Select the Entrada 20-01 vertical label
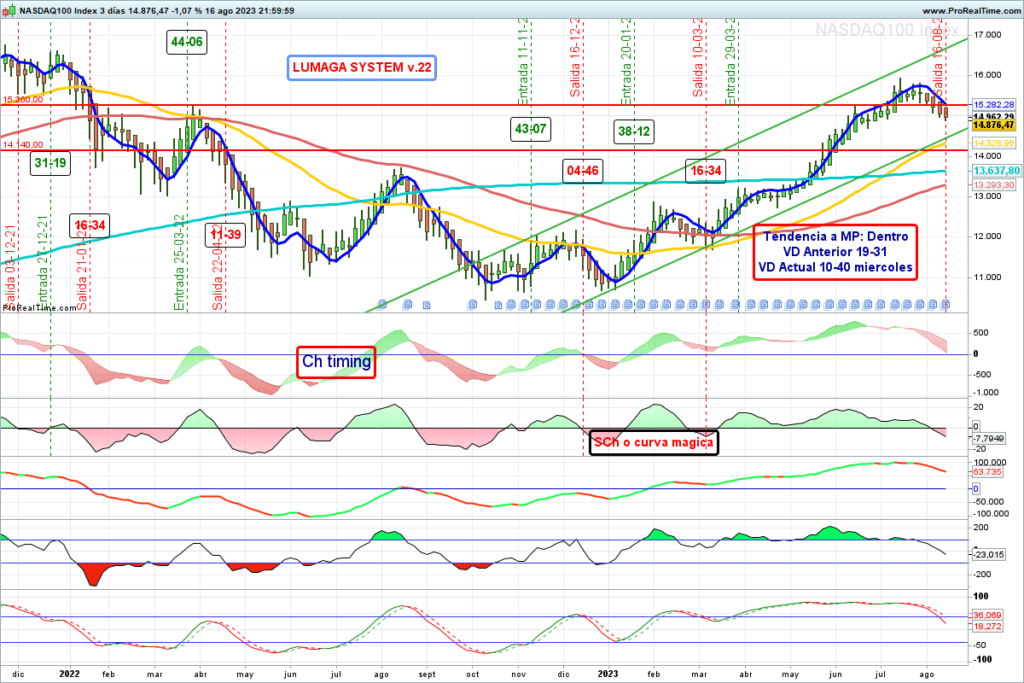The width and height of the screenshot is (1024, 683). (x=627, y=61)
